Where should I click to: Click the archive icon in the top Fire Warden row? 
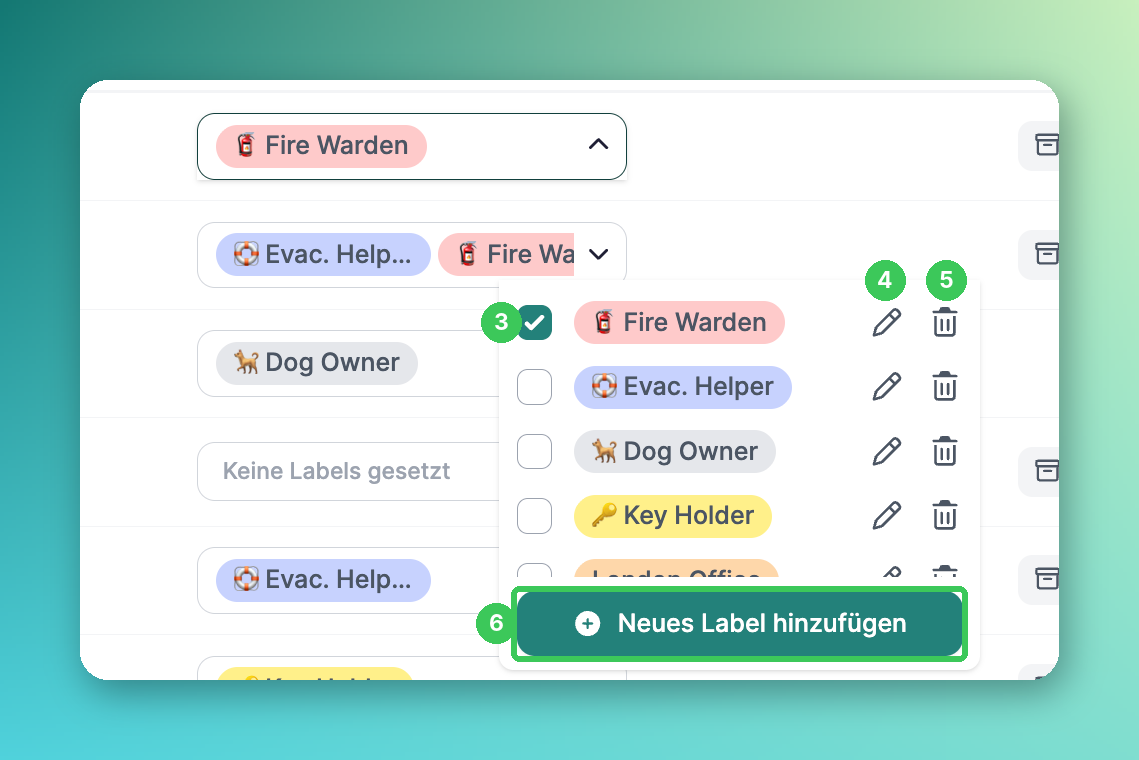click(x=1046, y=145)
